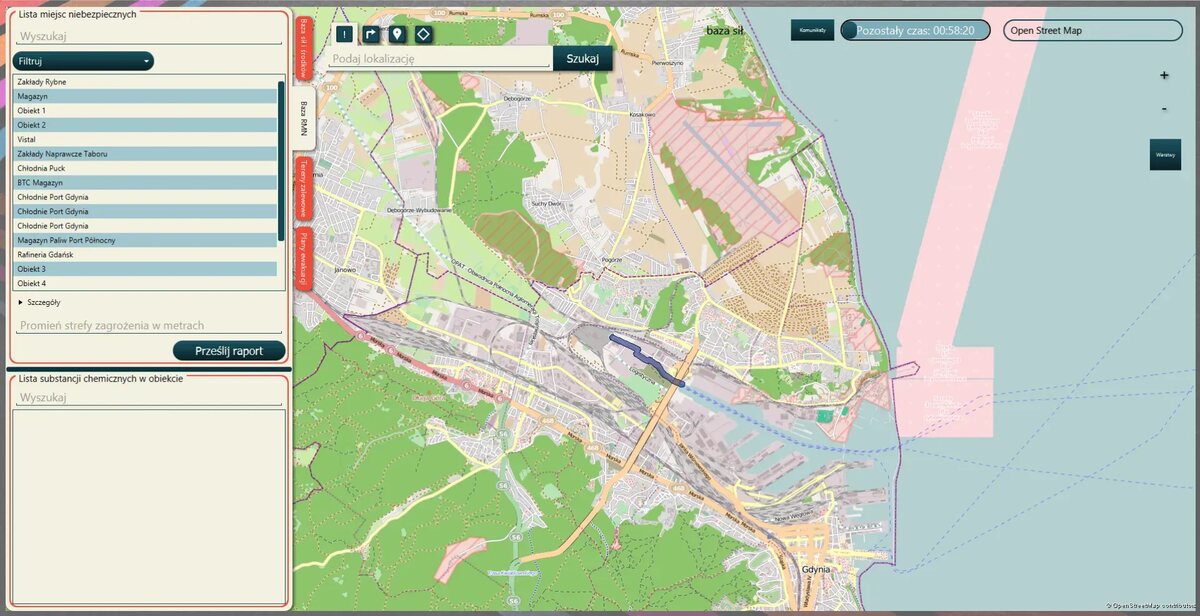
Task: Zoom out the map with minus
Action: (x=1164, y=108)
